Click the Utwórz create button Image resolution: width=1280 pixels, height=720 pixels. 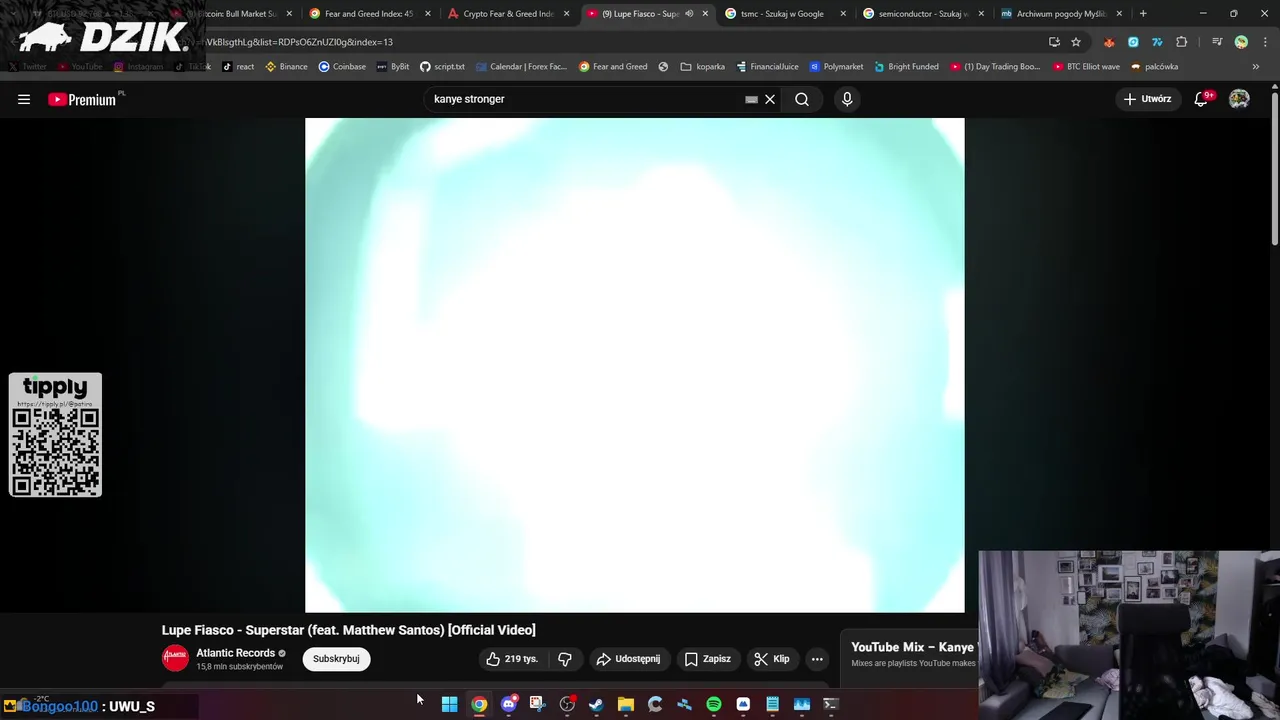coord(1147,99)
